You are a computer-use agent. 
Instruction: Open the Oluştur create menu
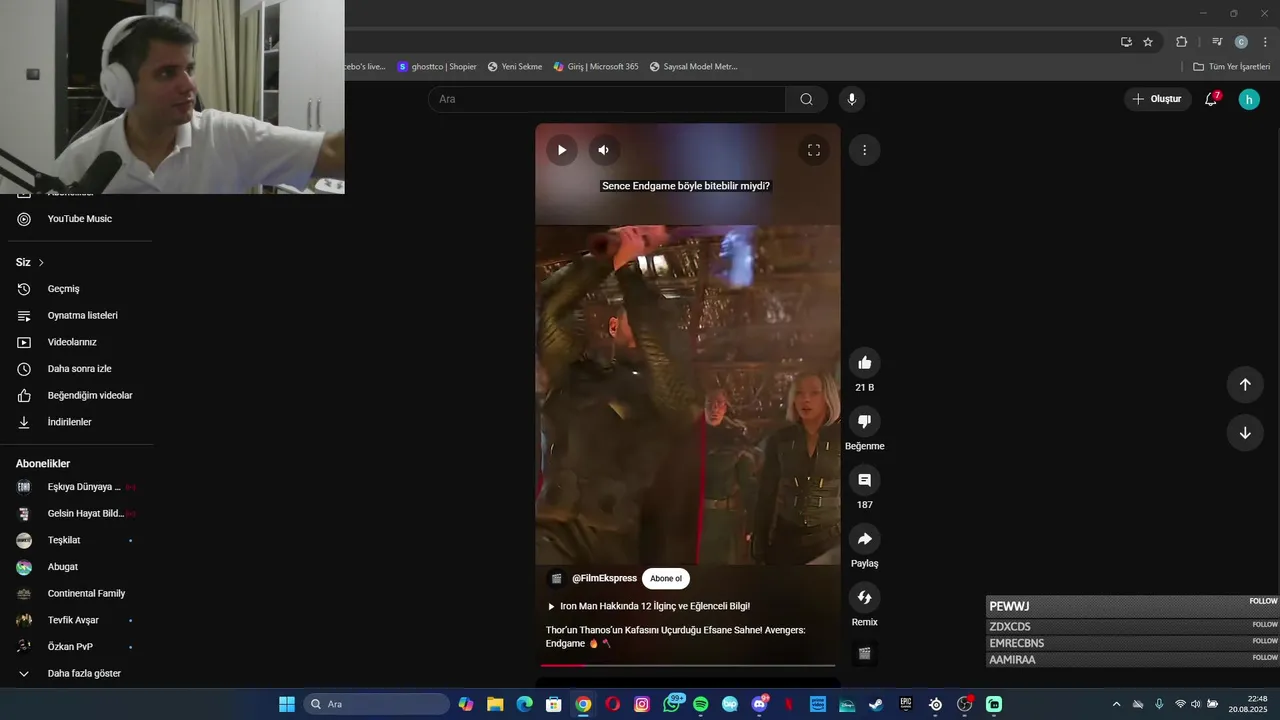1157,99
